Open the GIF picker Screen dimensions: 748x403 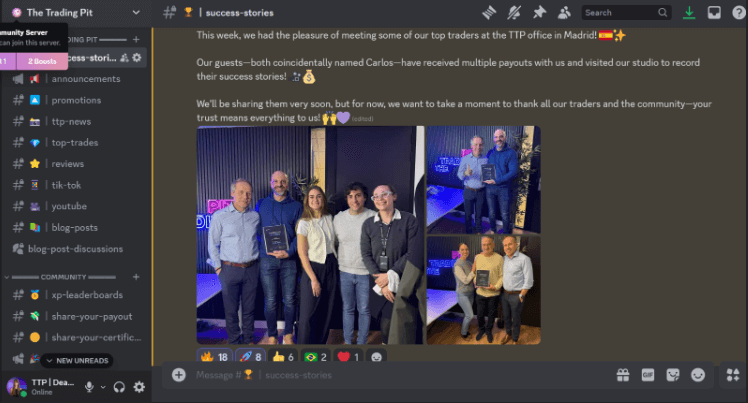[x=648, y=375]
